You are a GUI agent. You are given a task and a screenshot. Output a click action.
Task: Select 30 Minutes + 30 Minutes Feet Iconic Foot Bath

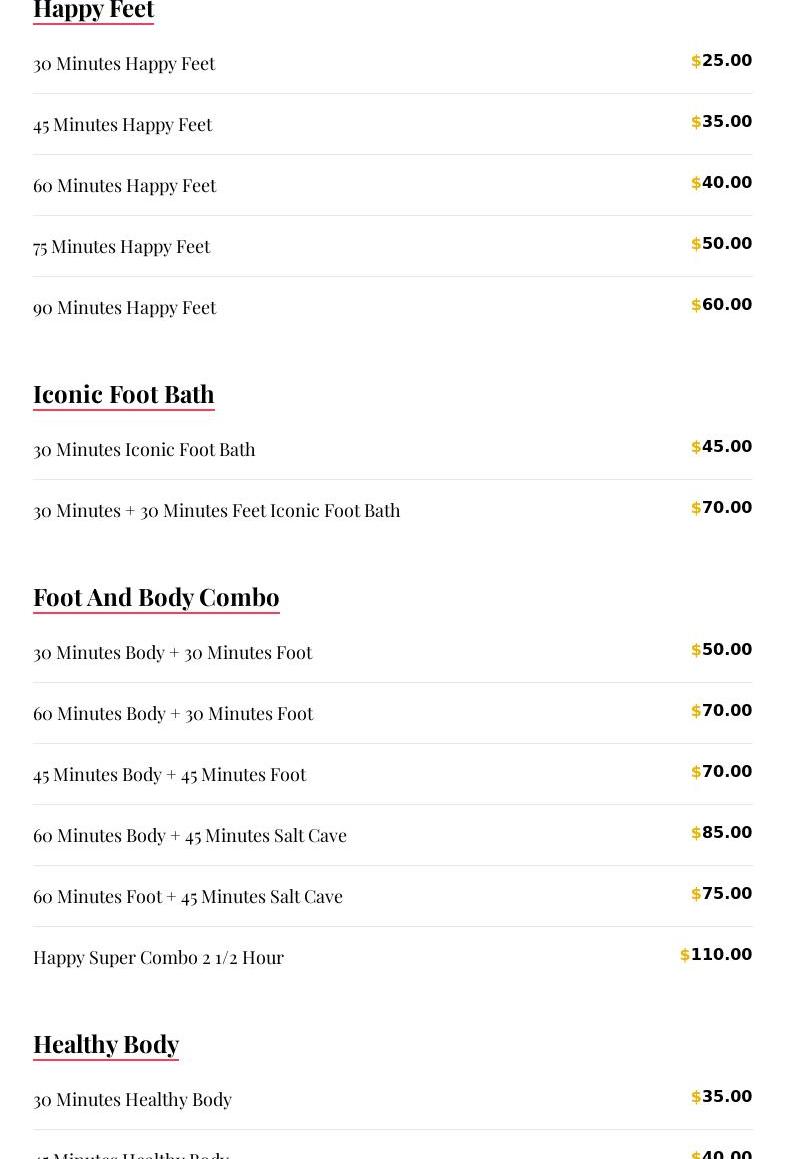pos(216,510)
